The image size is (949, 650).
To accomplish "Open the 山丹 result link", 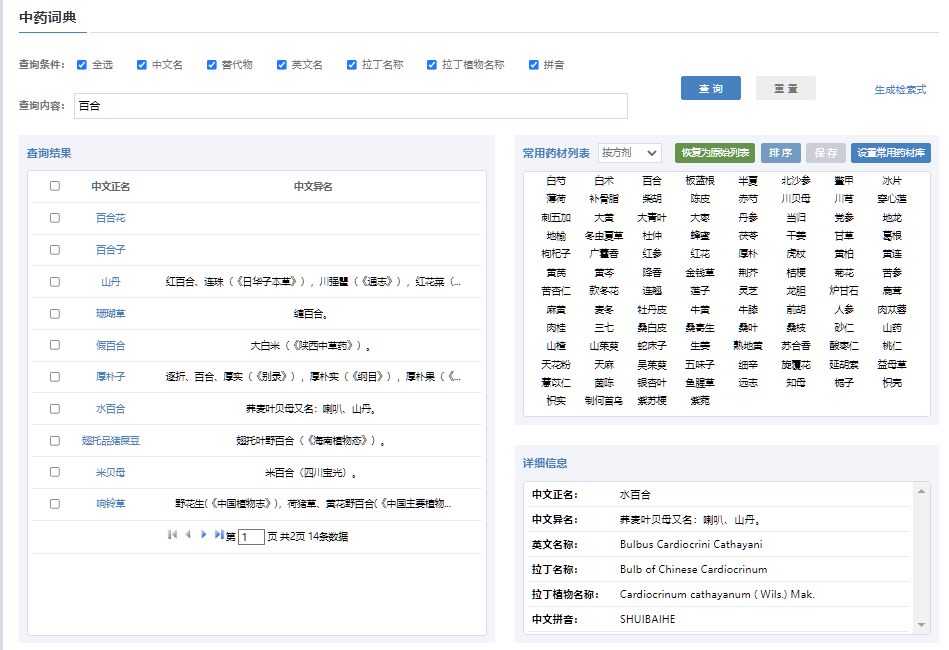I will pyautogui.click(x=111, y=282).
